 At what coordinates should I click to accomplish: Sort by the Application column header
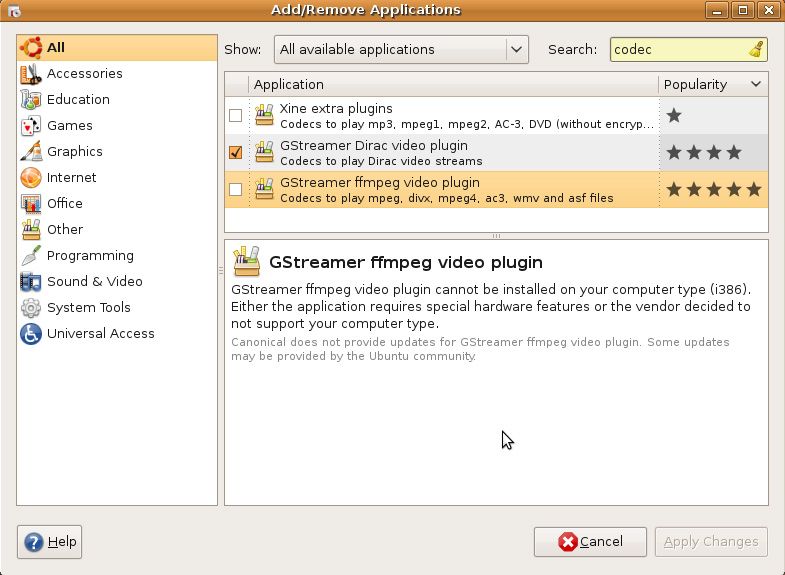click(x=454, y=84)
